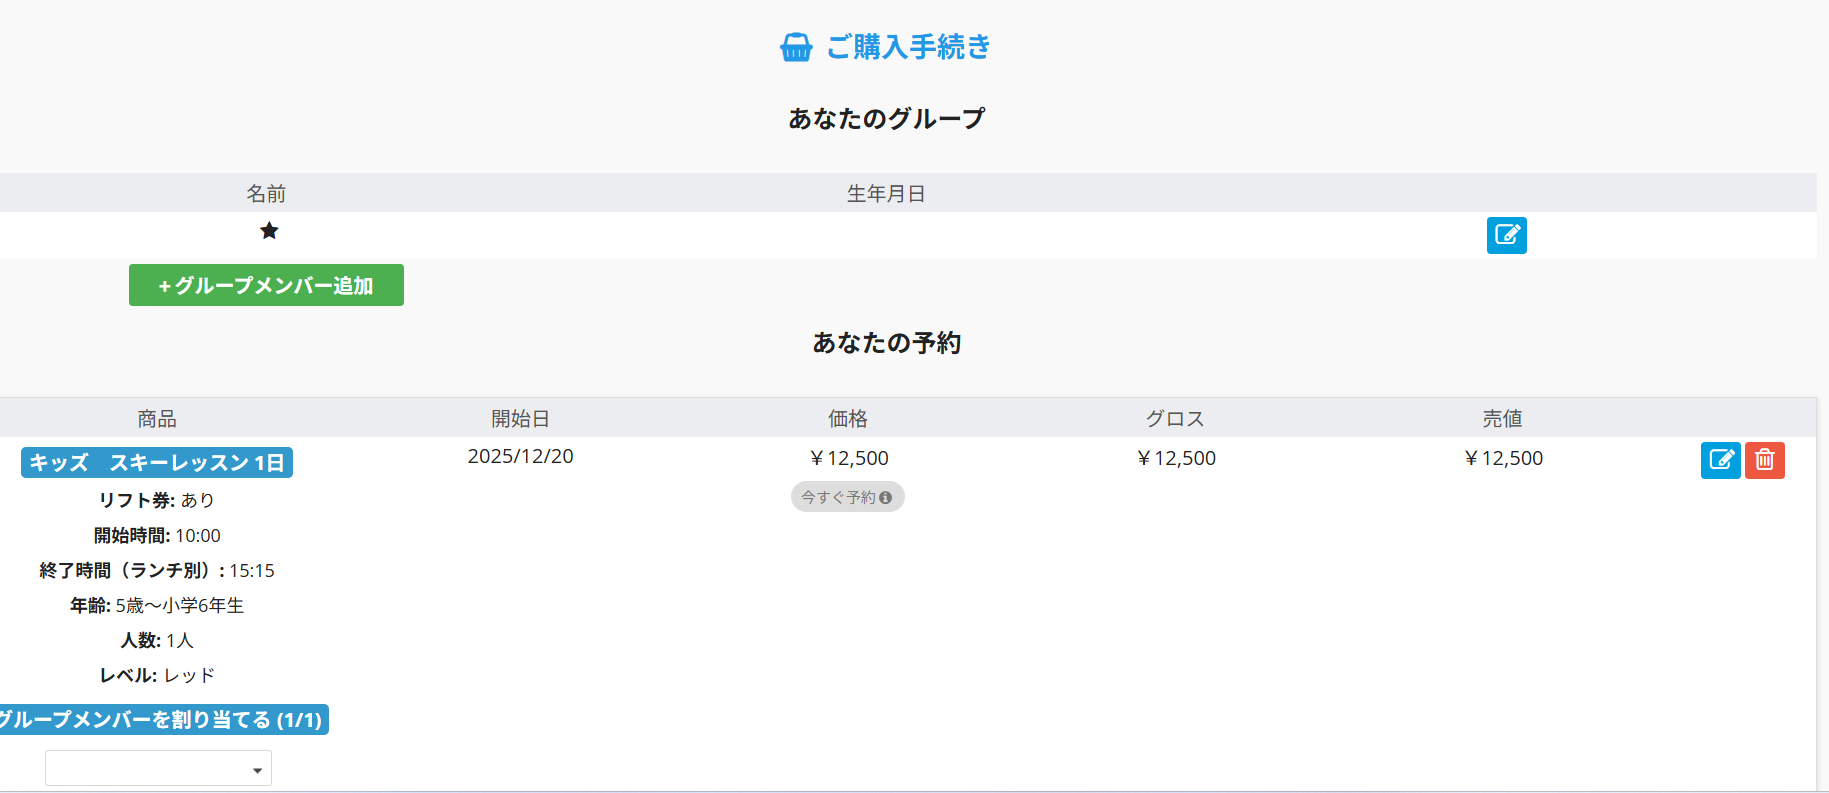Click the グロス column header
Image resolution: width=1829 pixels, height=793 pixels.
coord(1175,418)
